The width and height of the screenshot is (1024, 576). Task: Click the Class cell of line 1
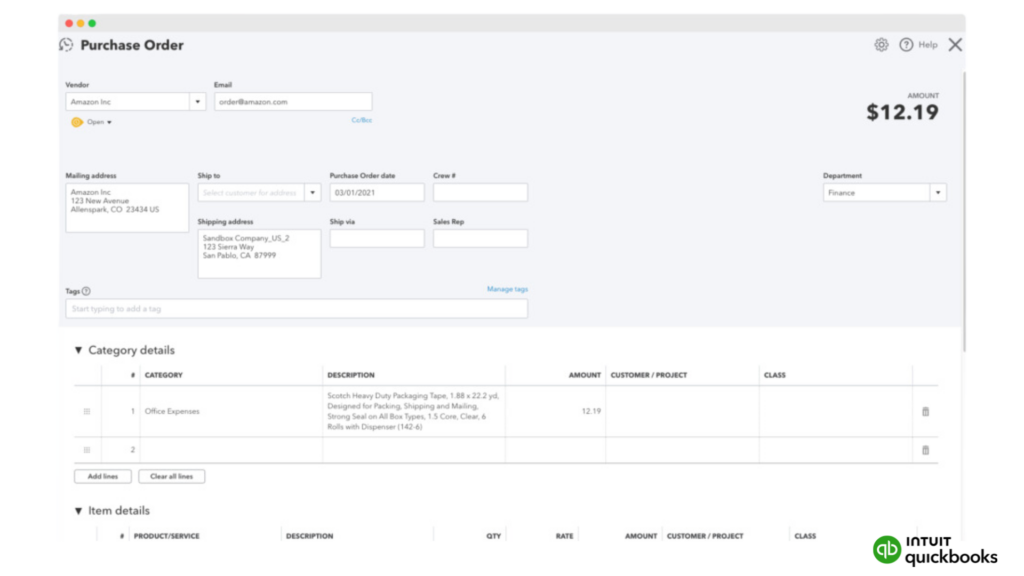[x=836, y=411]
